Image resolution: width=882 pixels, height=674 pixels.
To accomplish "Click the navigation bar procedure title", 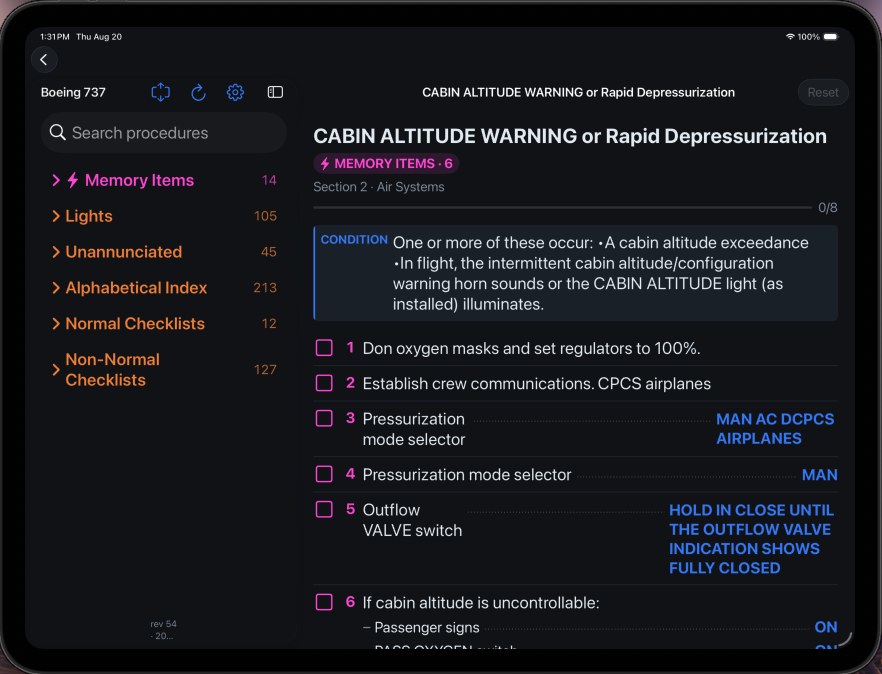I will 578,92.
